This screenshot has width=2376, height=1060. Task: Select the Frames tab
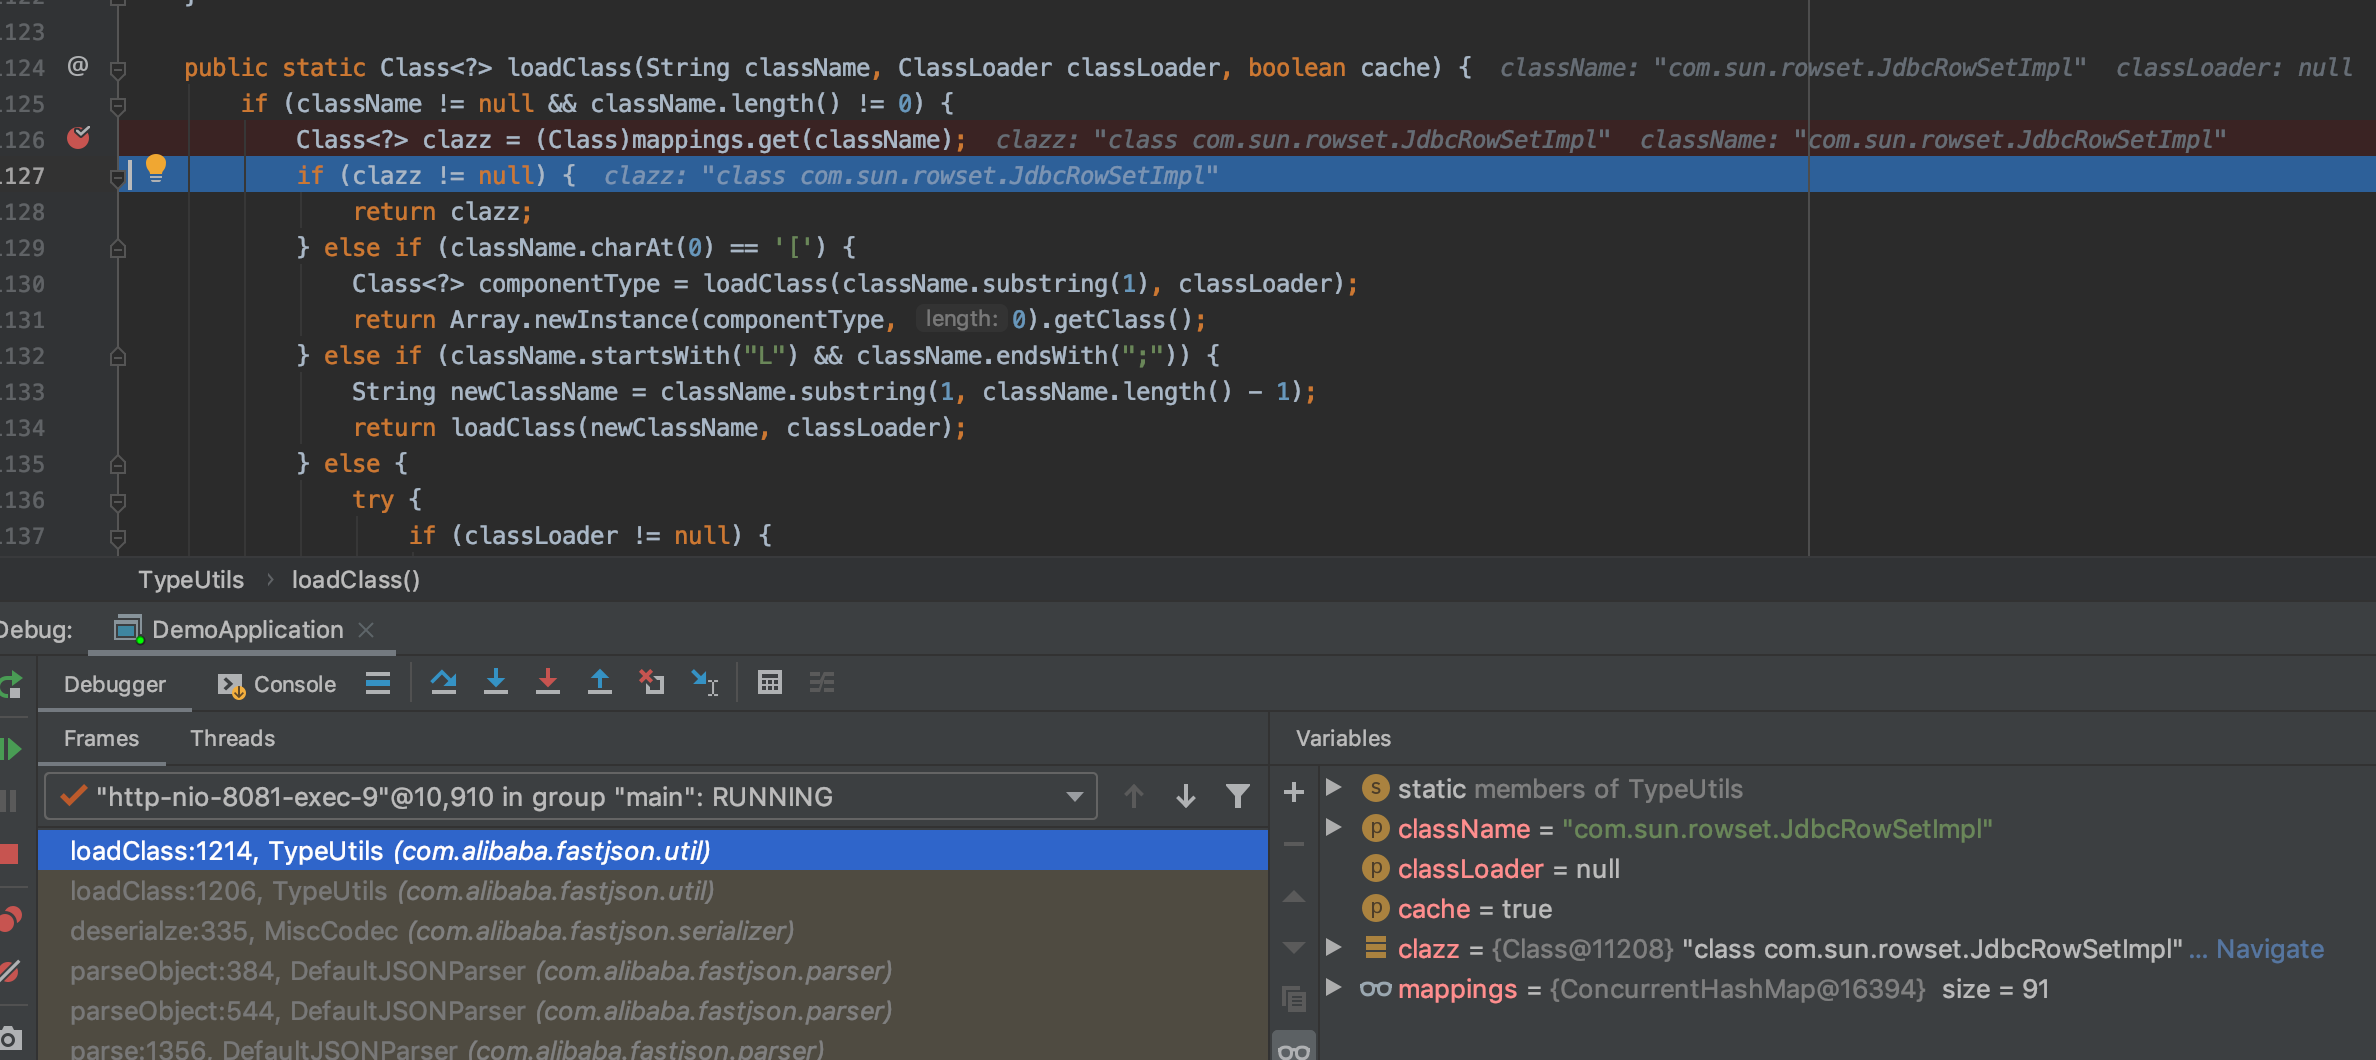(x=101, y=738)
